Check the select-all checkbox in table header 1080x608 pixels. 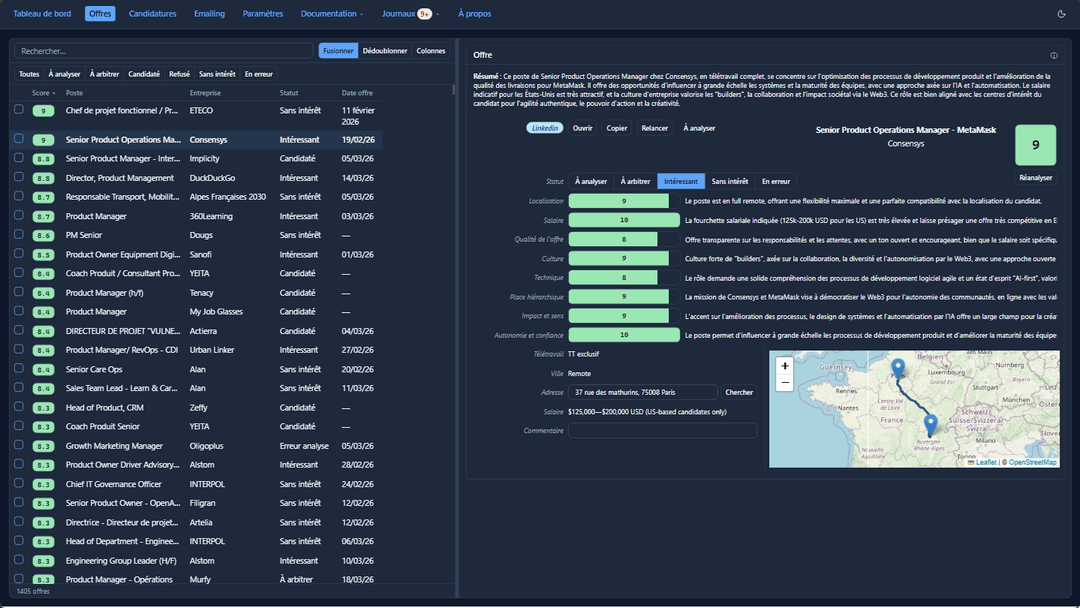tap(19, 92)
